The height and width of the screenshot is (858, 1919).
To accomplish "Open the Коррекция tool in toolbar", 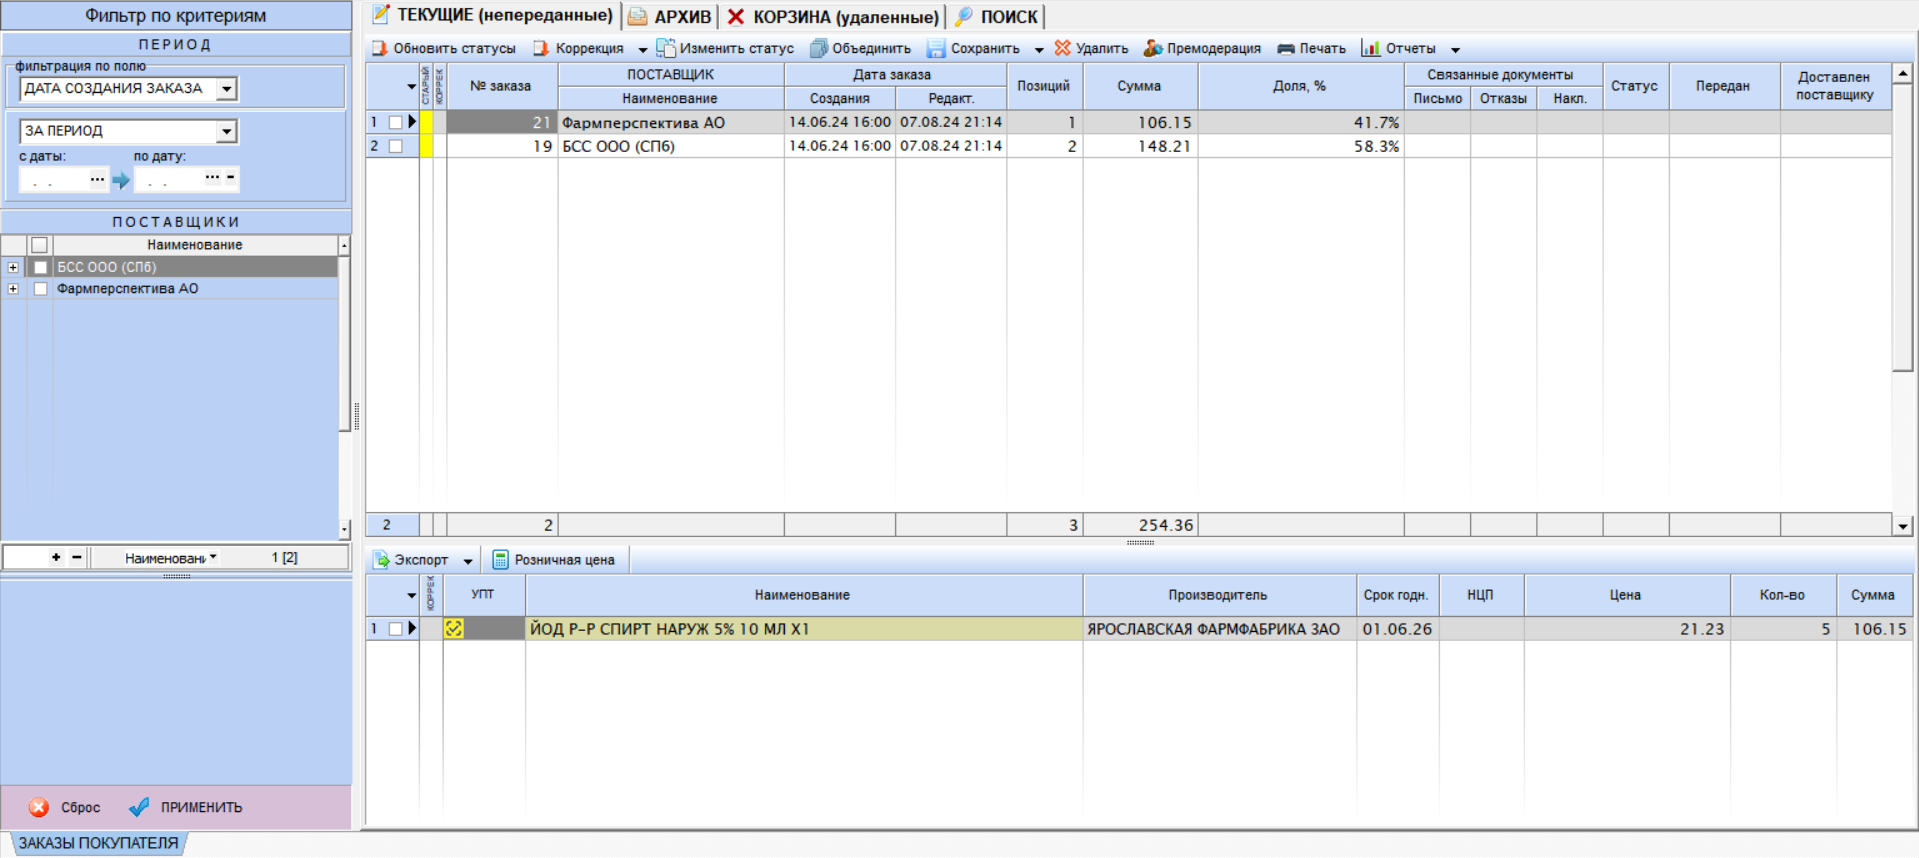I will [541, 48].
